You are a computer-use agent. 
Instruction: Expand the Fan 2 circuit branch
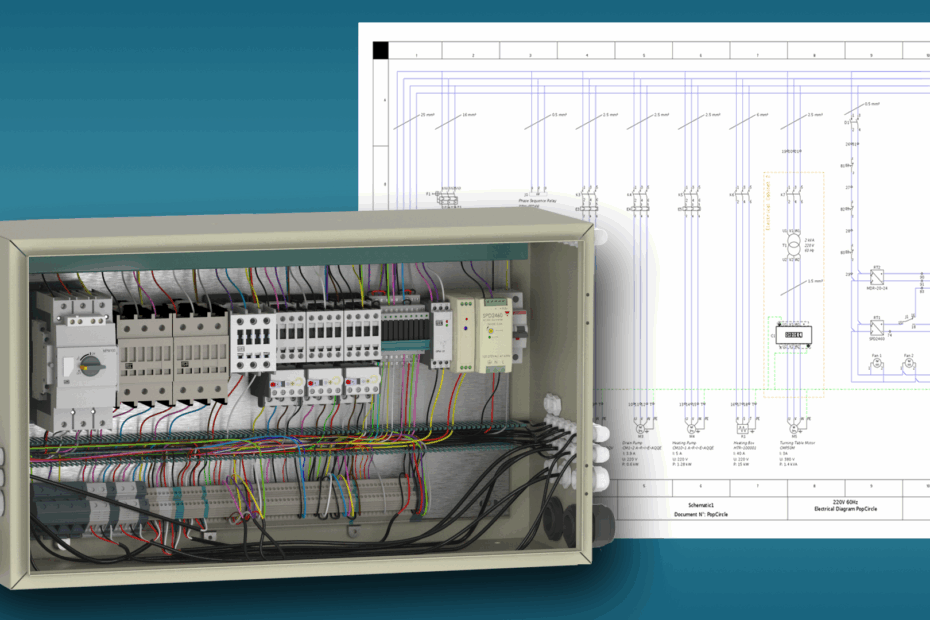908,364
